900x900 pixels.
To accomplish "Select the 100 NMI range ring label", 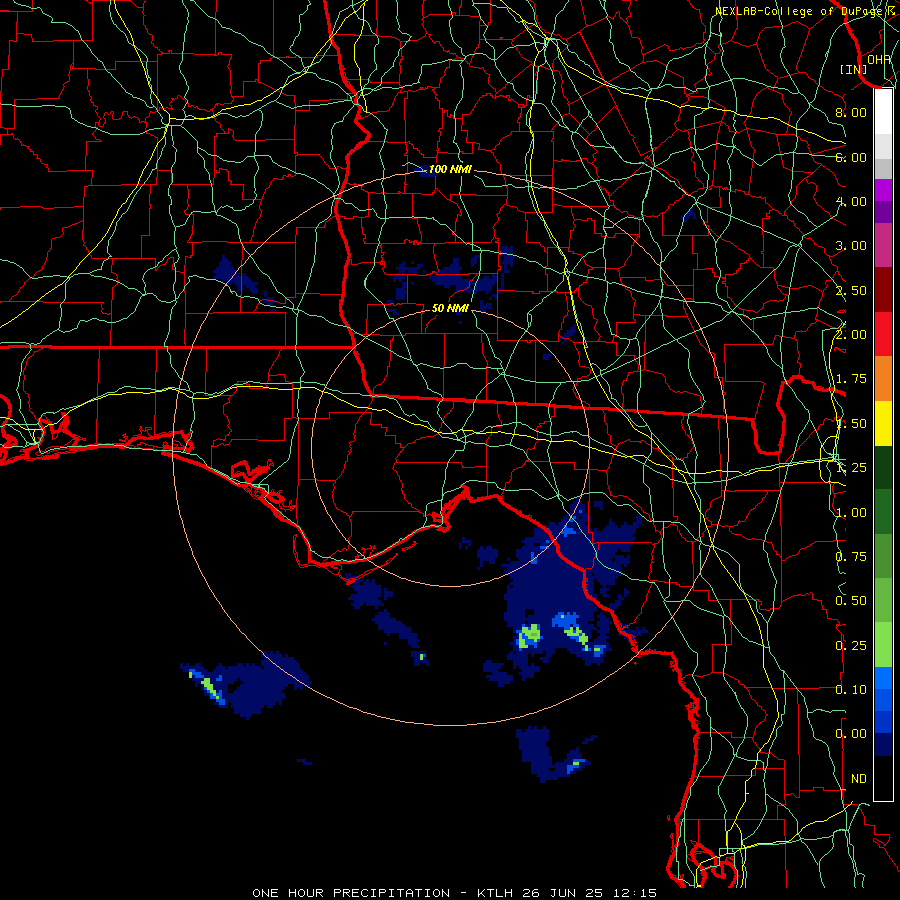I will (x=450, y=169).
